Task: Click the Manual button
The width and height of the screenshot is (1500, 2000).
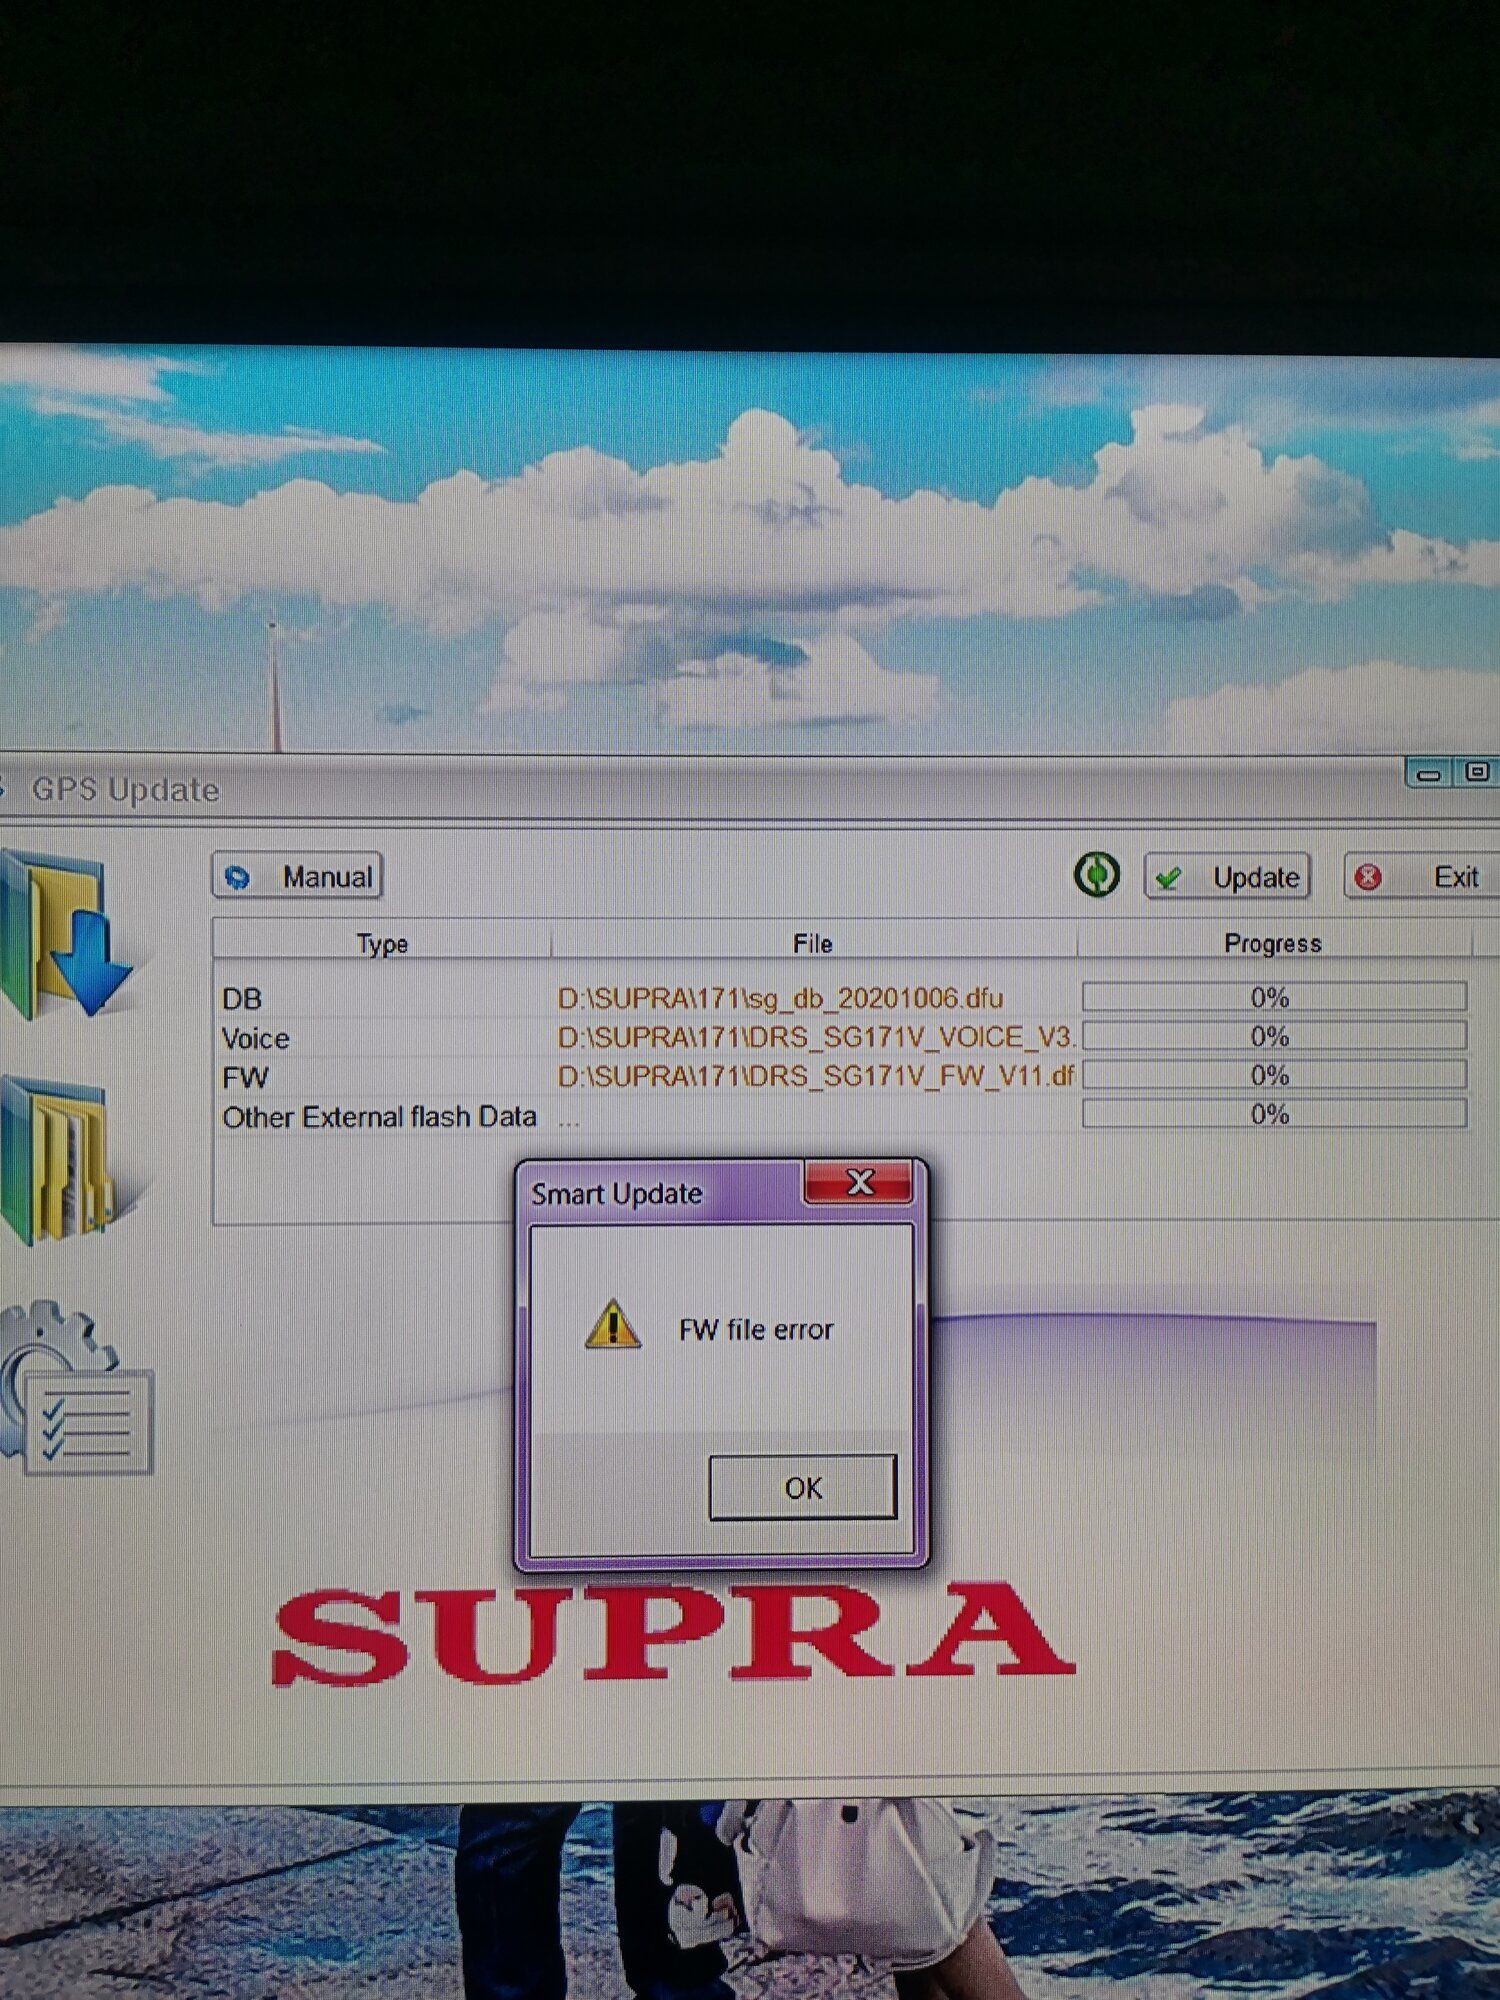Action: (x=297, y=877)
